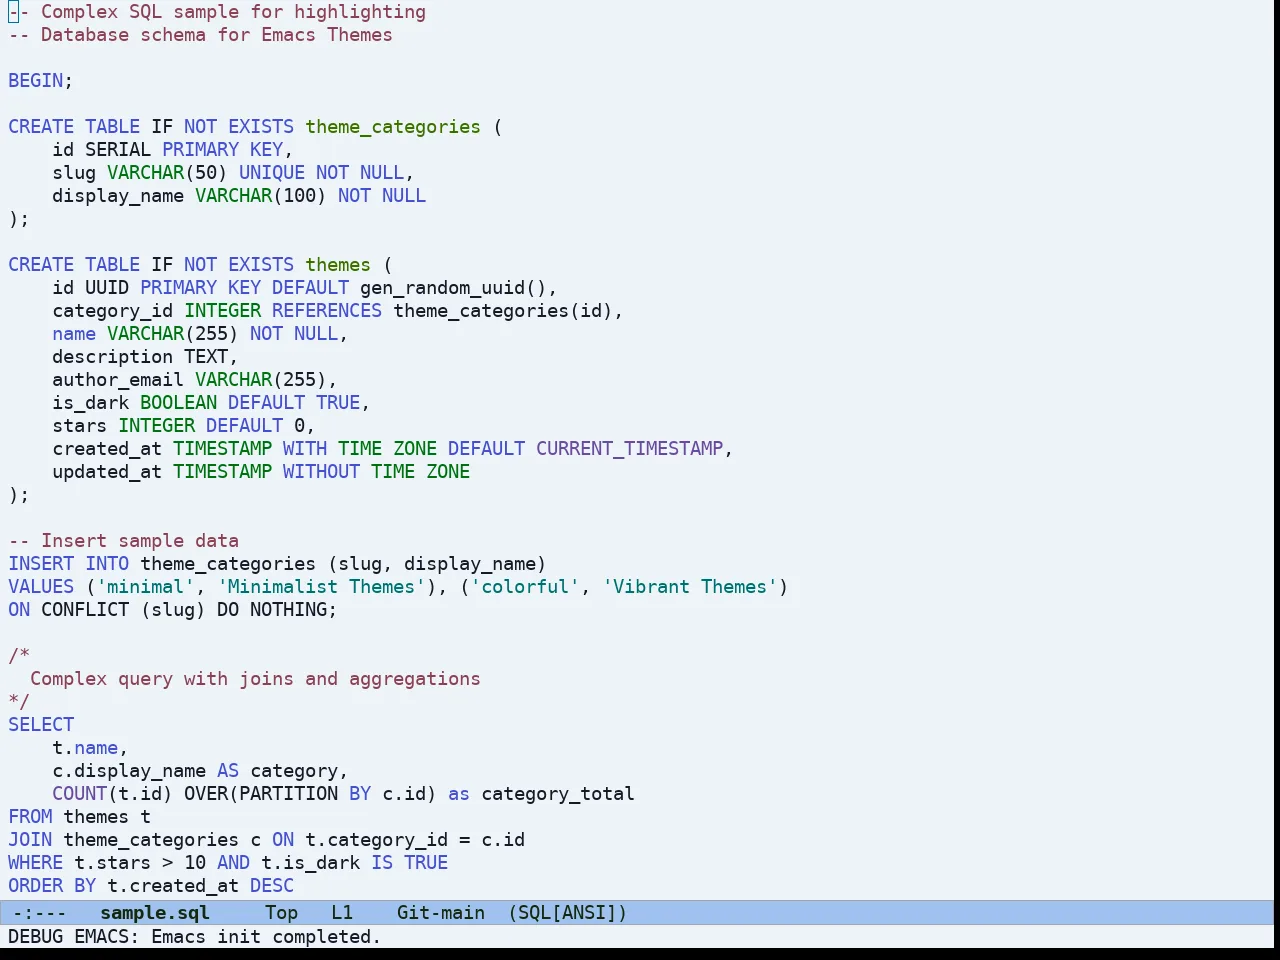Click the 'colorful' string literal

coord(525,586)
